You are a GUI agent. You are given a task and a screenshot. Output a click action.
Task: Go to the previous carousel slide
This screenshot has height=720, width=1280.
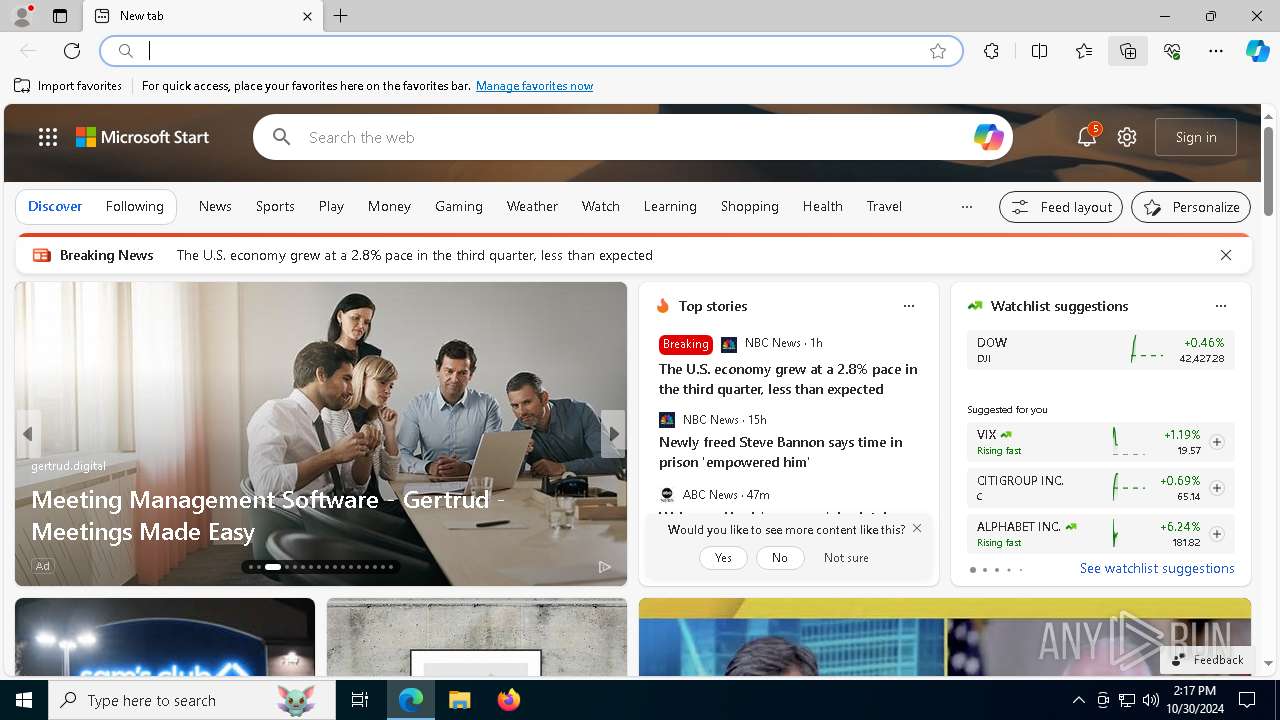pyautogui.click(x=28, y=434)
